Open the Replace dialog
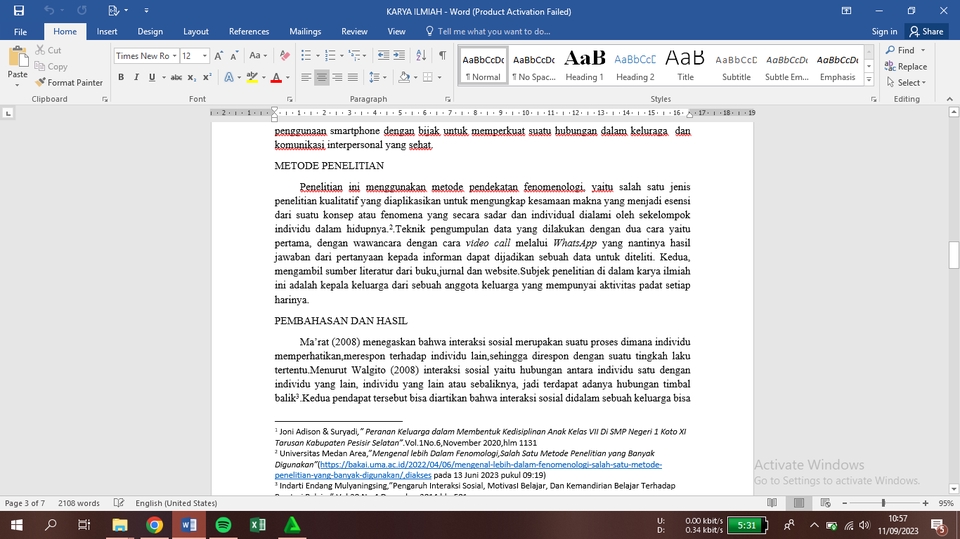This screenshot has width=960, height=539. [x=906, y=66]
